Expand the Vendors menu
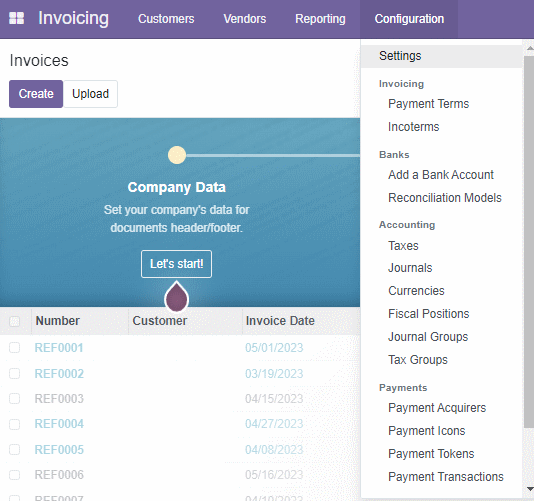Viewport: 534px width, 501px height. tap(245, 19)
